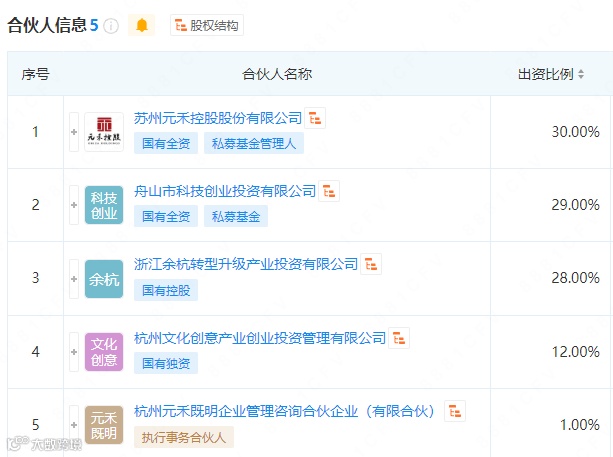613x457 pixels.
Task: Open 舟山市科技创业投资有限公司 company link
Action: (x=225, y=191)
